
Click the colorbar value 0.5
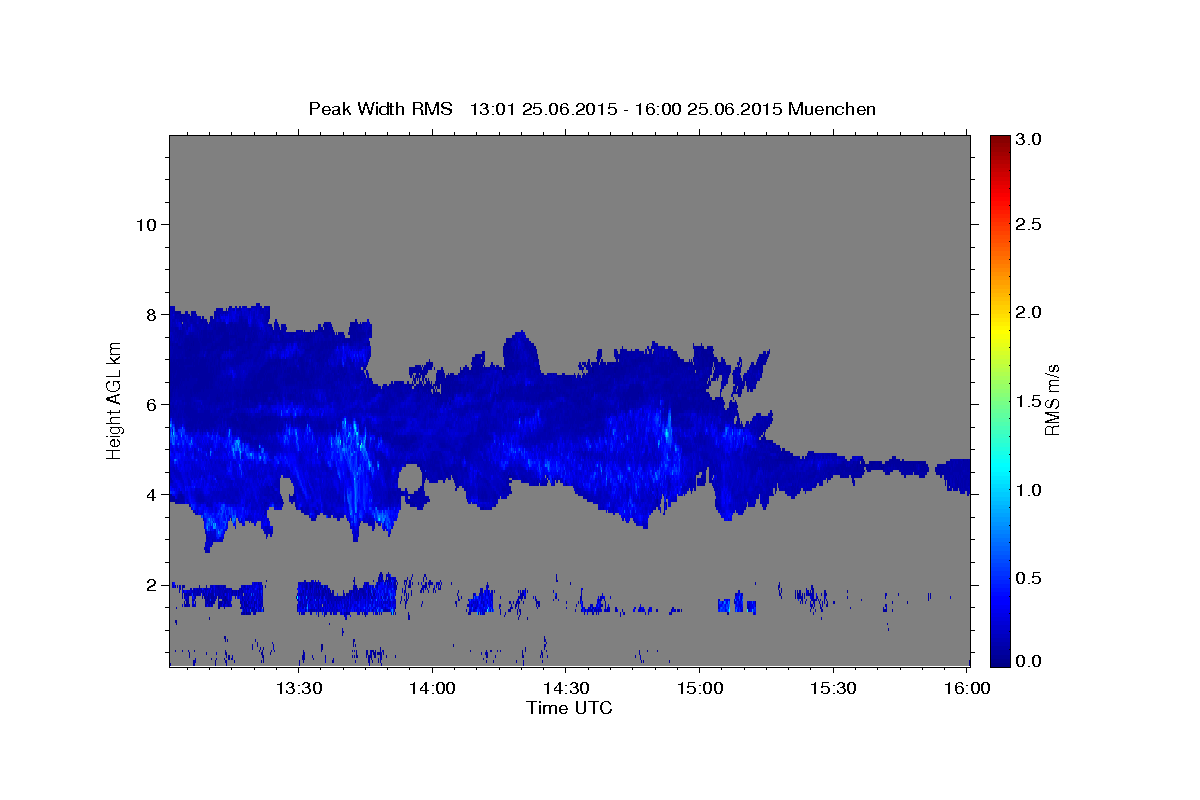pos(1029,578)
